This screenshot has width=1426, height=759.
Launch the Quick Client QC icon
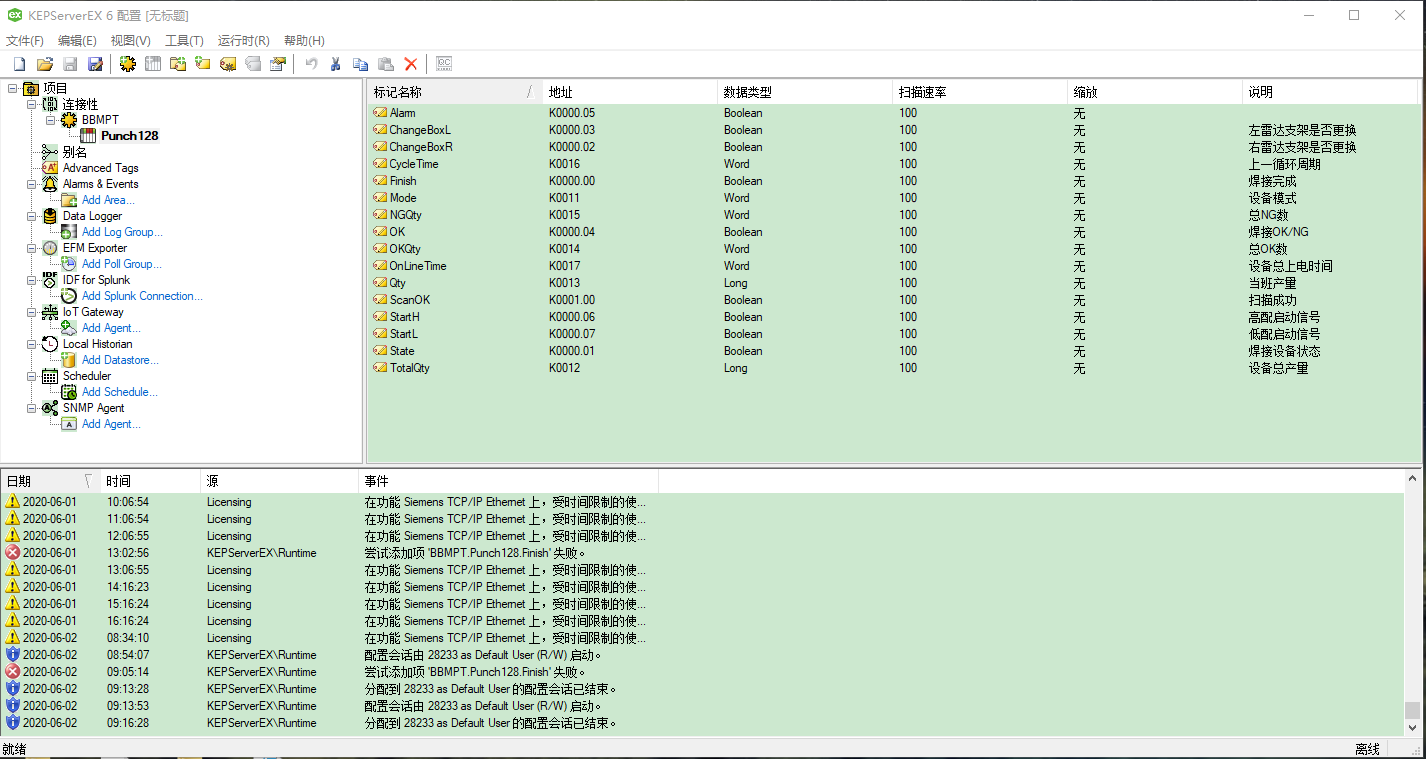tap(445, 64)
